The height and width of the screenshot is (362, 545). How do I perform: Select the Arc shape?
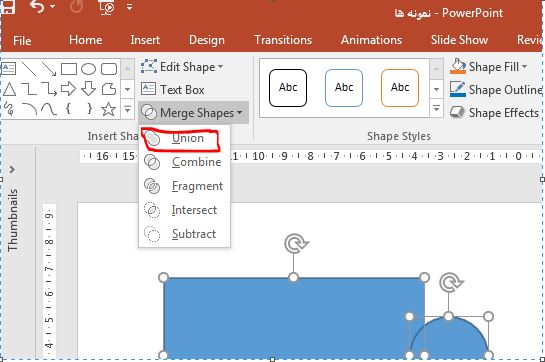[x=29, y=109]
